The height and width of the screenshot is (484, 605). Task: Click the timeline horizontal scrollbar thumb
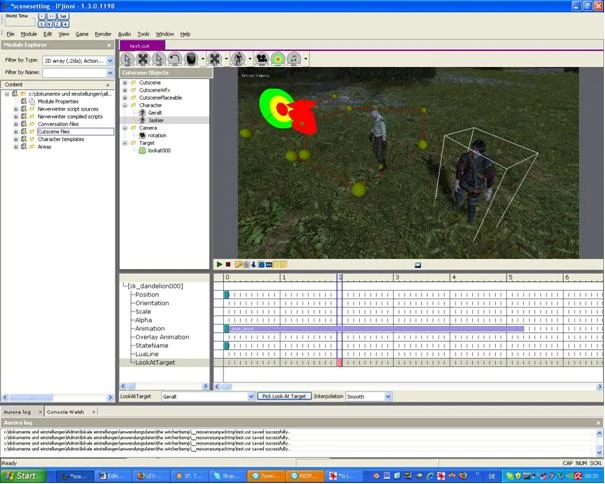[226, 386]
